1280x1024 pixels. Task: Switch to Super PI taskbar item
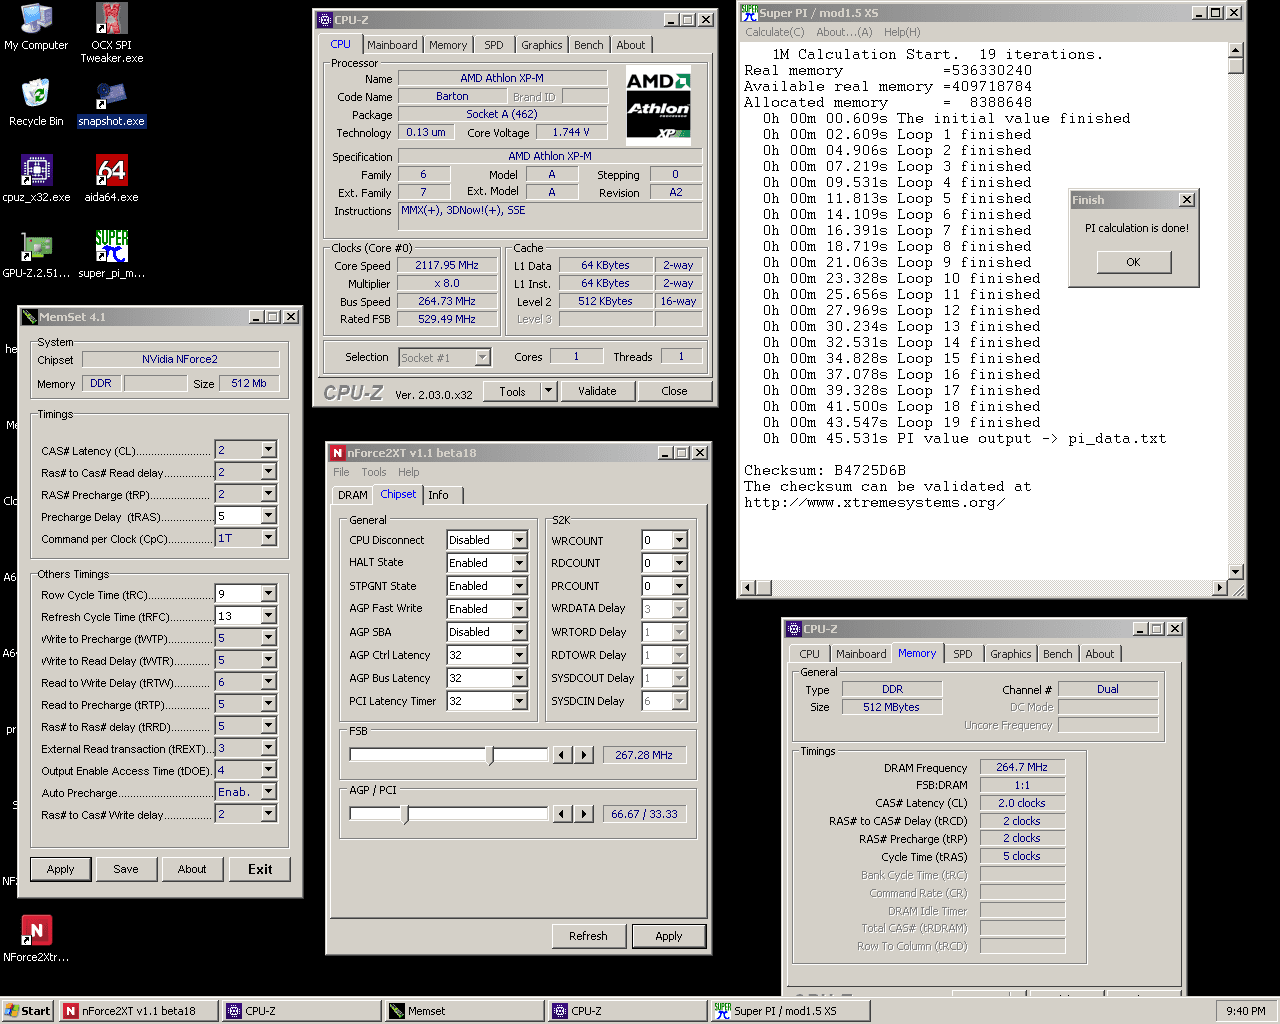click(x=790, y=1011)
